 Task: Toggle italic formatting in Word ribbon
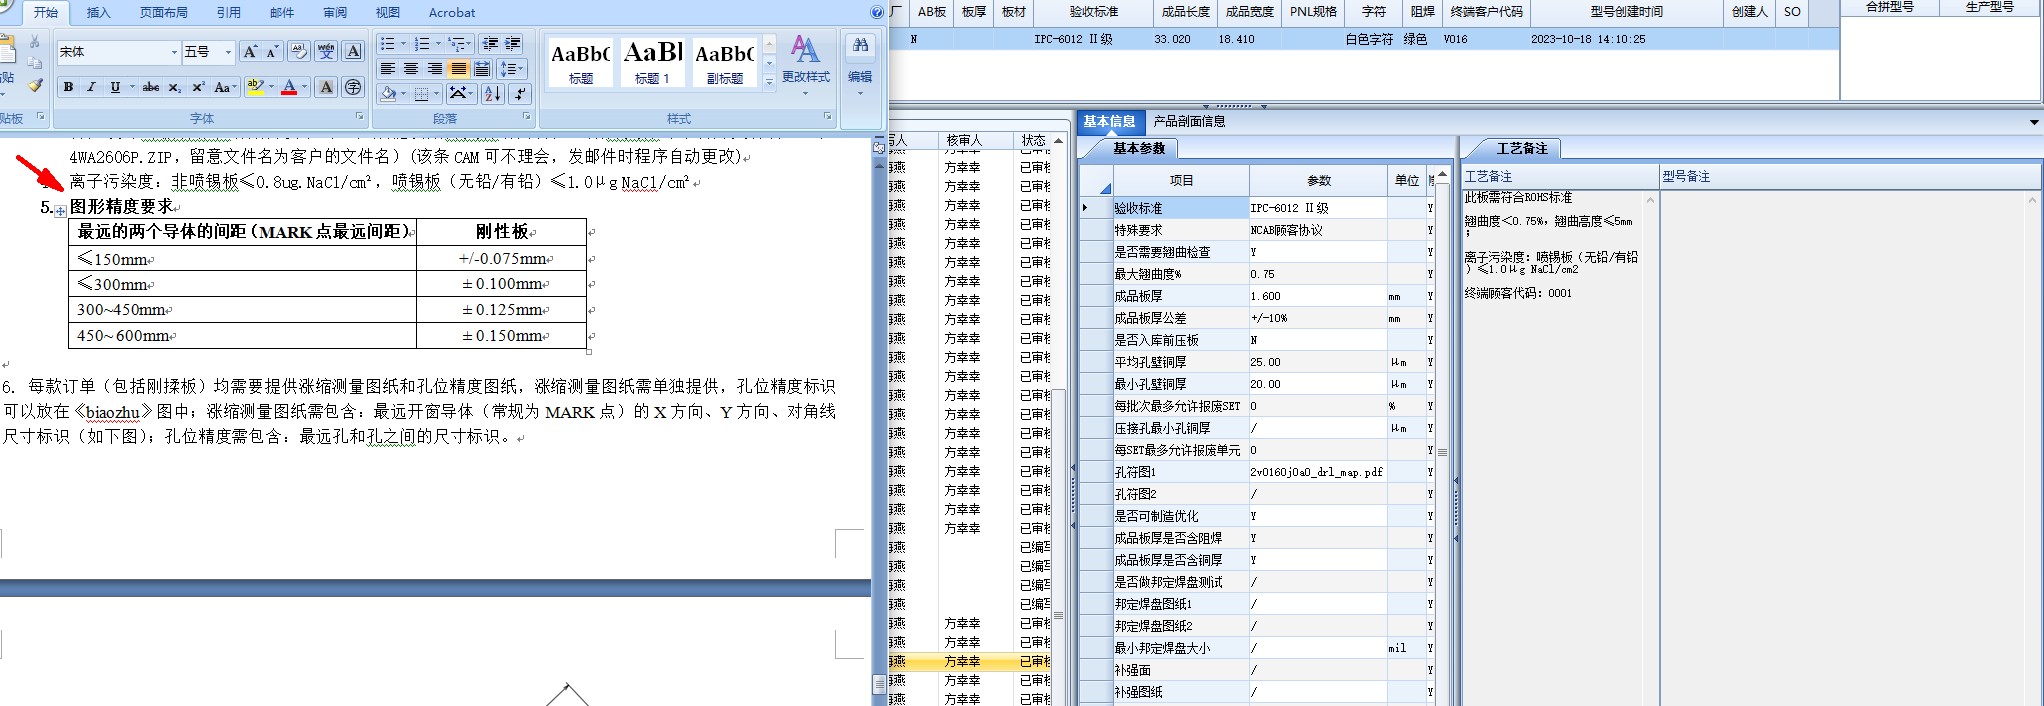click(x=91, y=88)
